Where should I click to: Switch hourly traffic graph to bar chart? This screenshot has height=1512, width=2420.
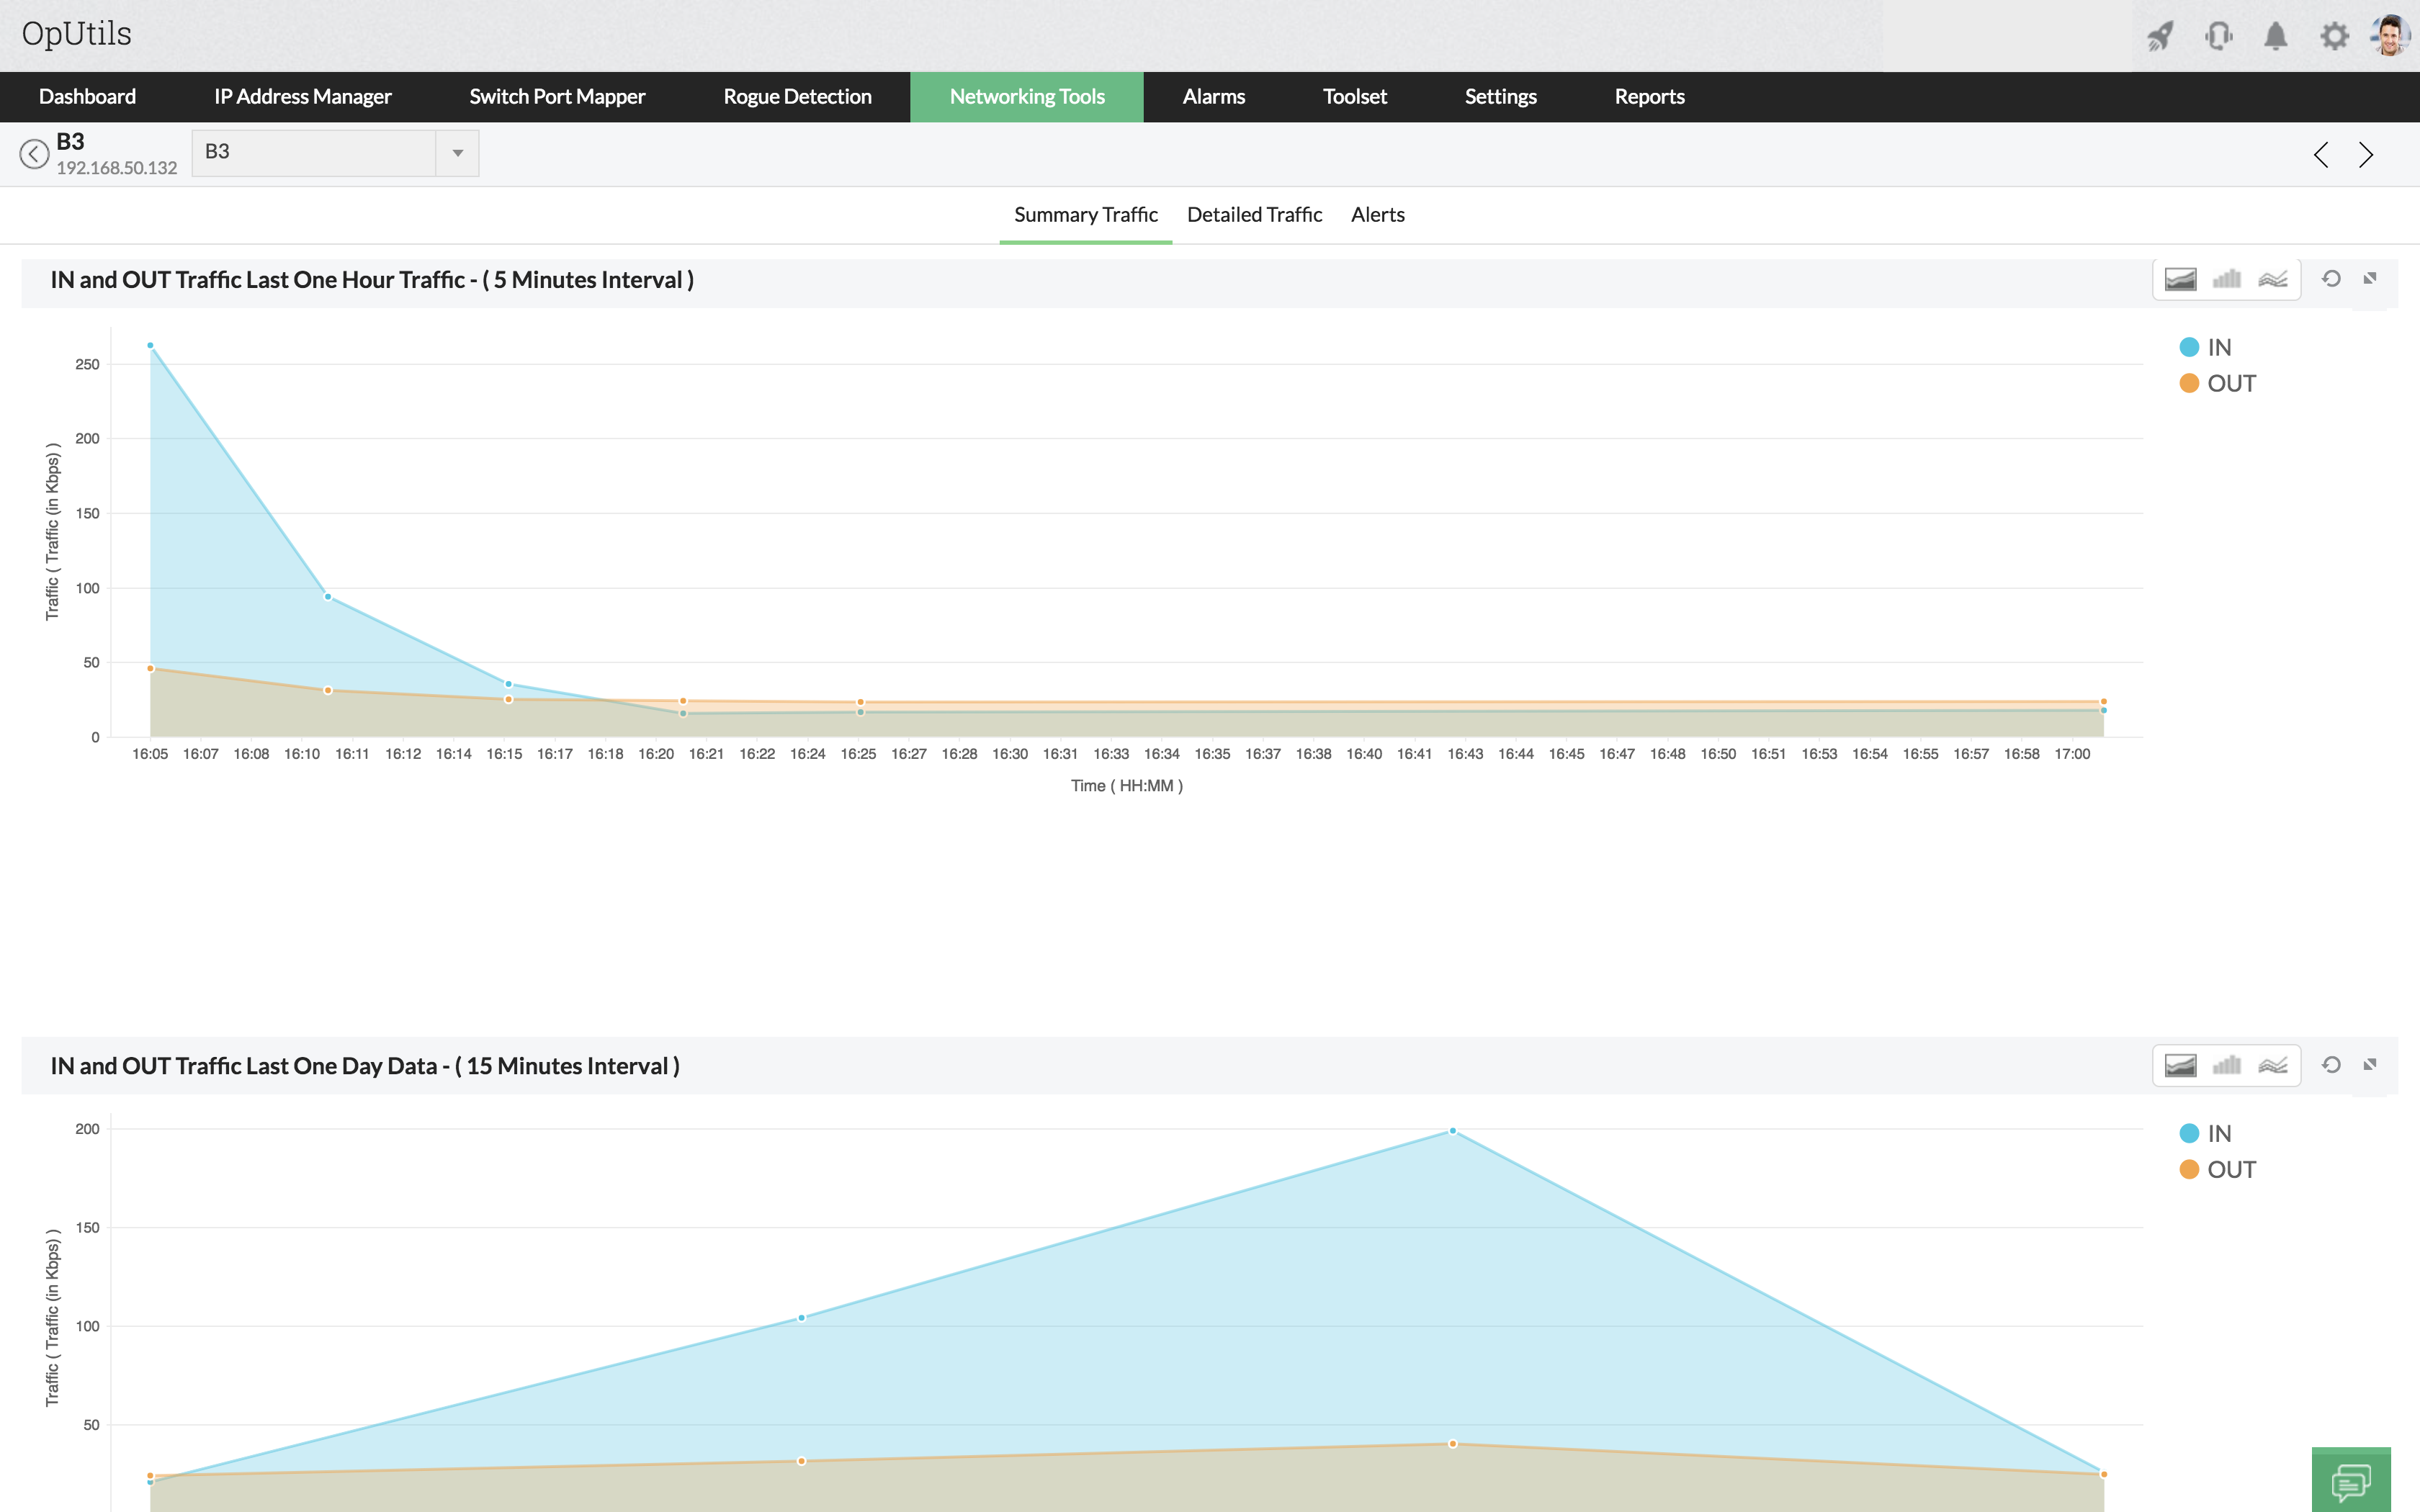pos(2226,279)
